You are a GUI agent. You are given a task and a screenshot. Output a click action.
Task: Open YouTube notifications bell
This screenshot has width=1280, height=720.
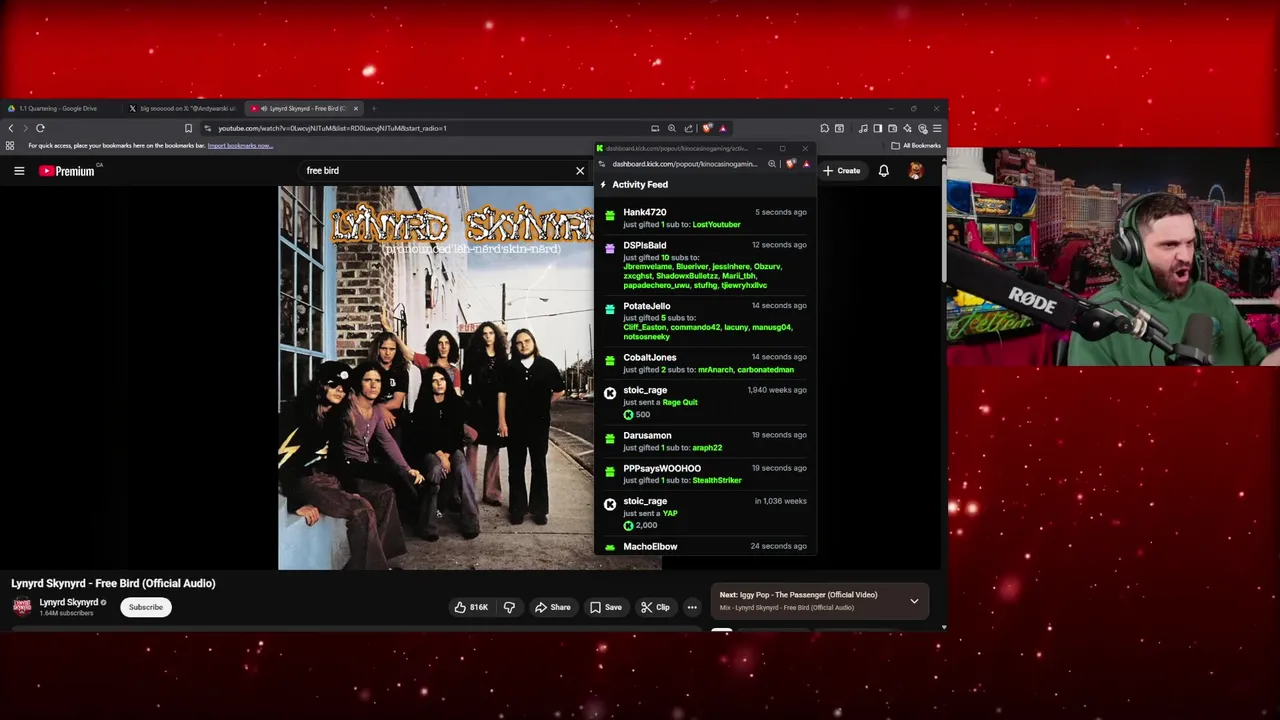[884, 171]
